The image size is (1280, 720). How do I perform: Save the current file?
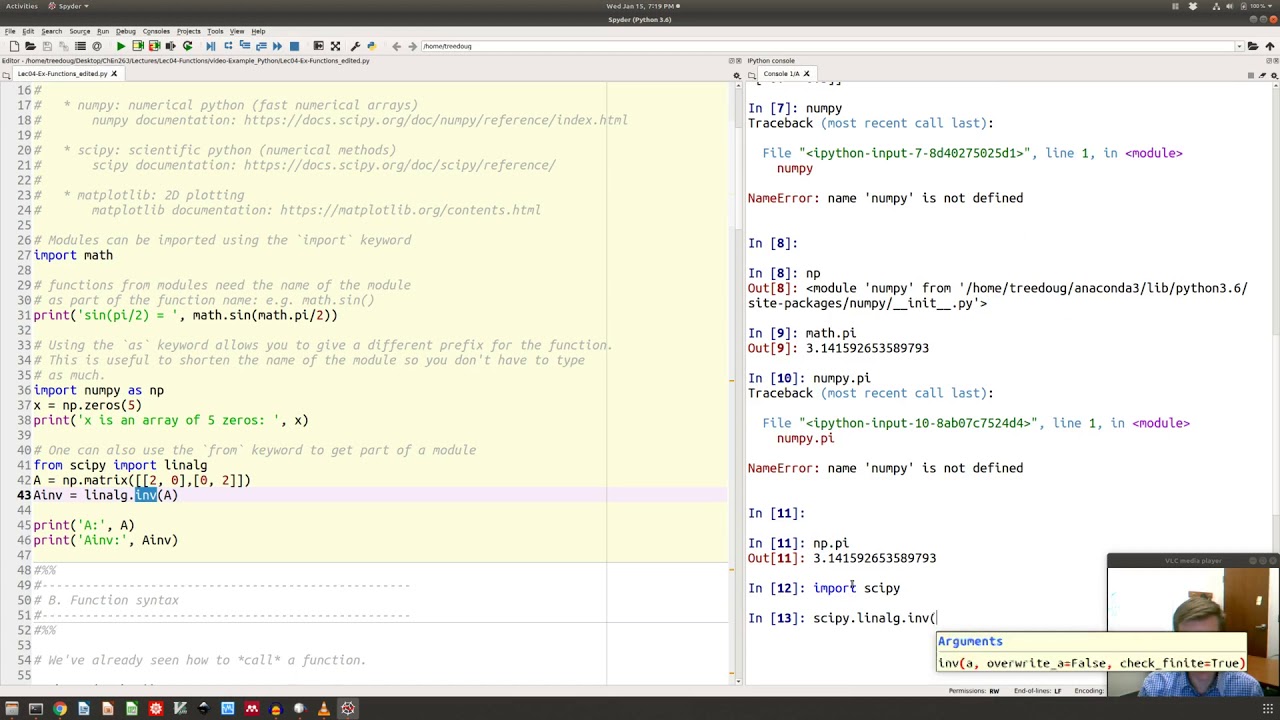pyautogui.click(x=47, y=46)
